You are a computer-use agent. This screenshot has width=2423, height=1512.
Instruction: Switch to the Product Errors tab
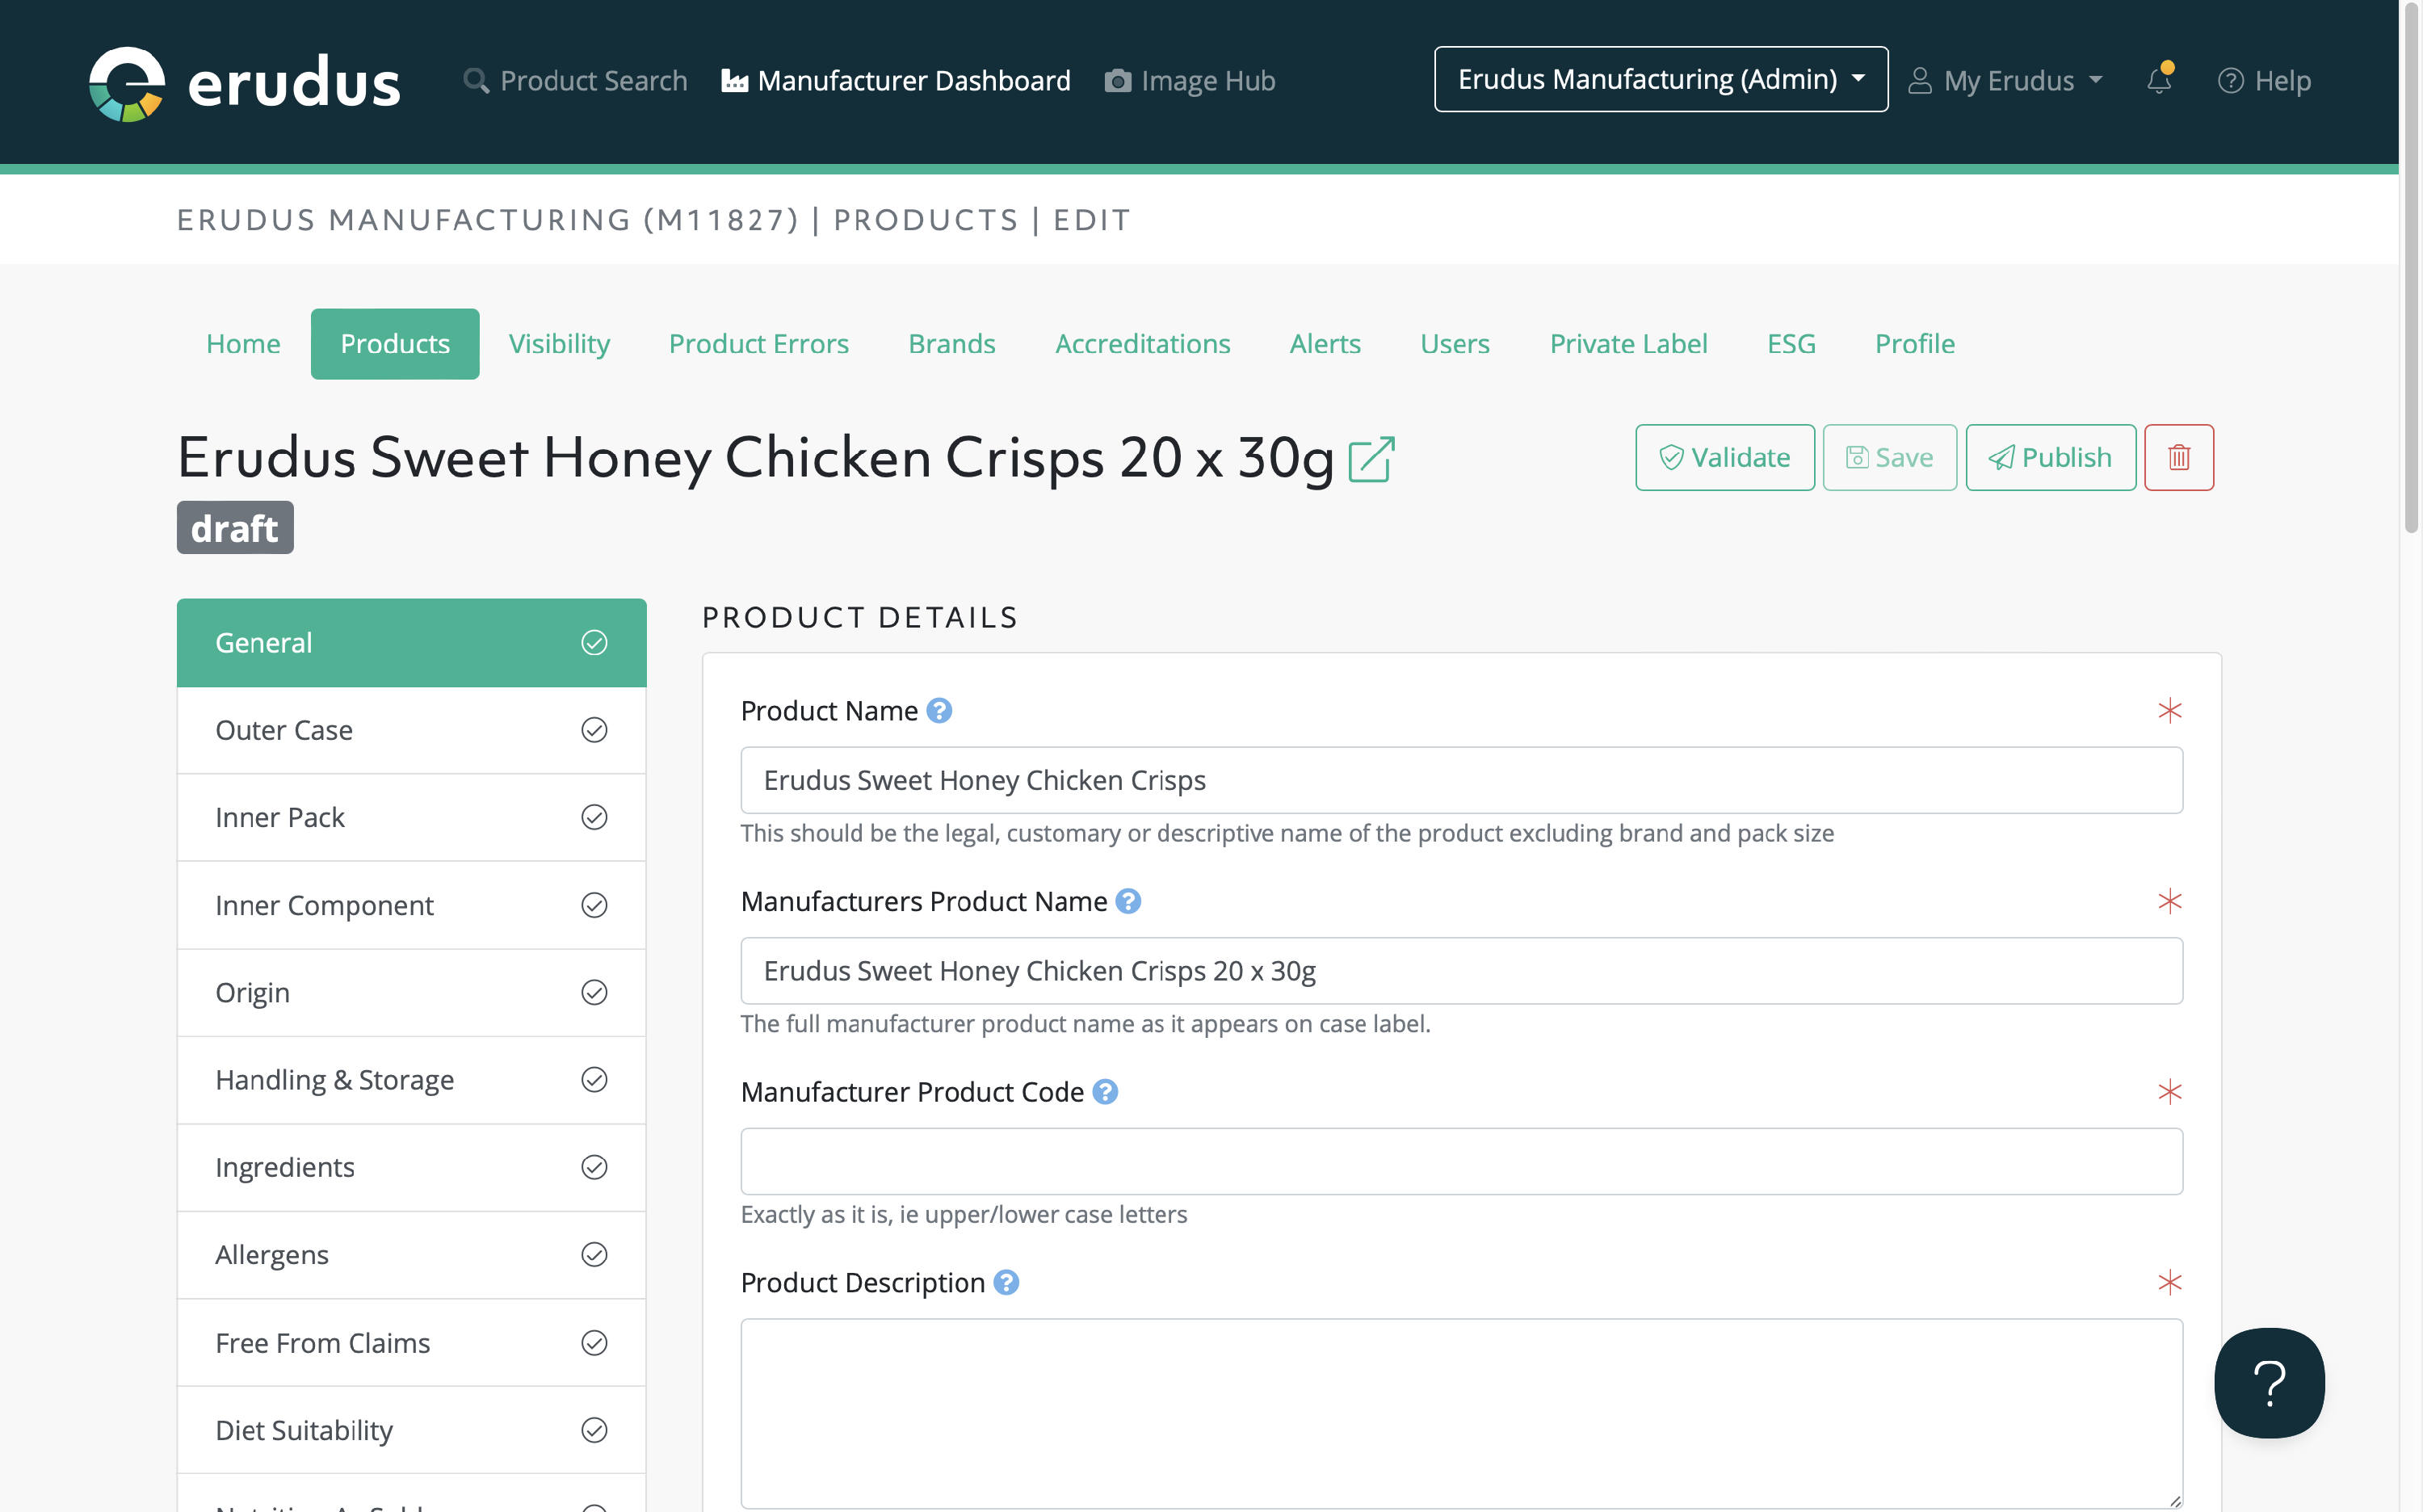[x=758, y=344]
